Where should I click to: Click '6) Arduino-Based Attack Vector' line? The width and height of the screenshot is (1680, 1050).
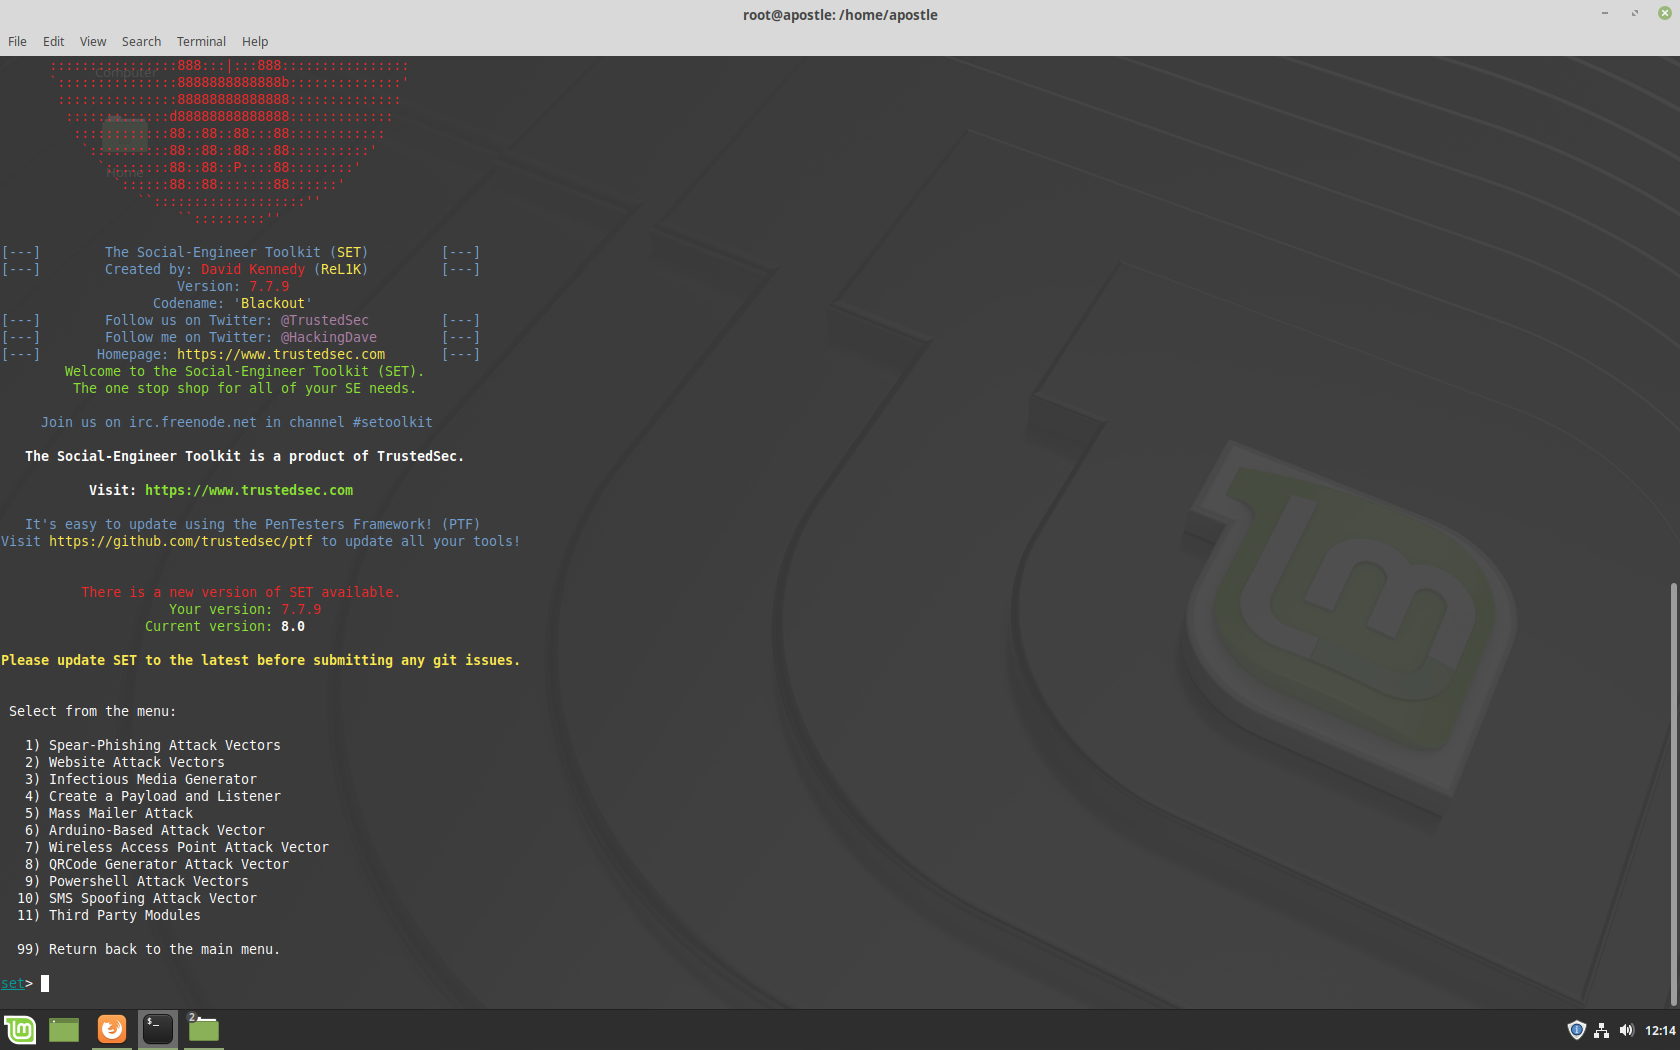(x=145, y=831)
